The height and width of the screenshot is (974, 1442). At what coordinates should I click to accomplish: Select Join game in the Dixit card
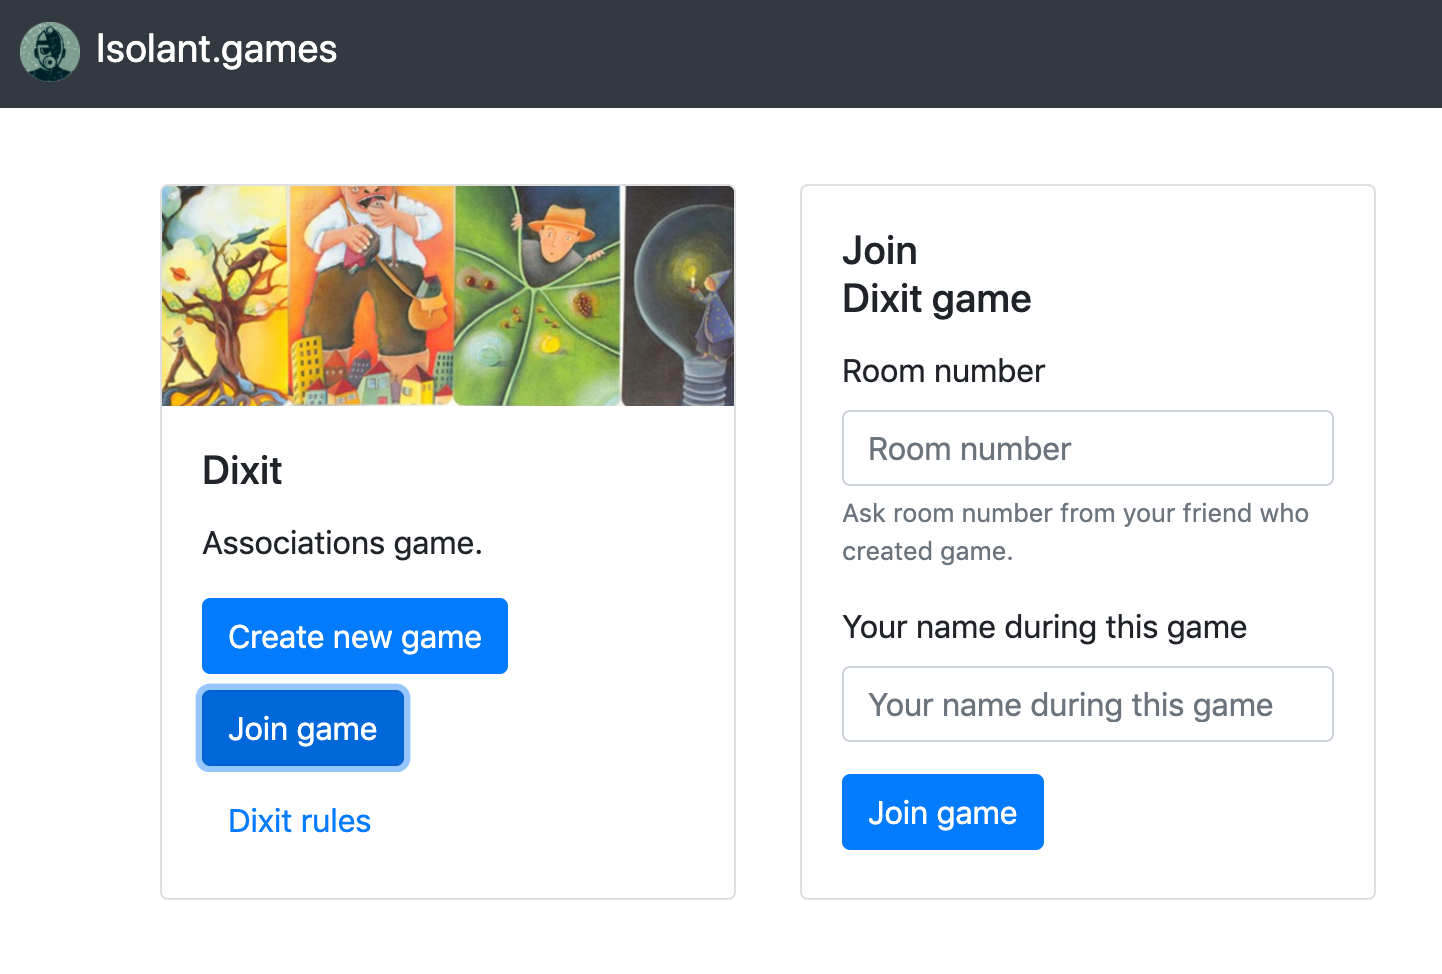(303, 728)
